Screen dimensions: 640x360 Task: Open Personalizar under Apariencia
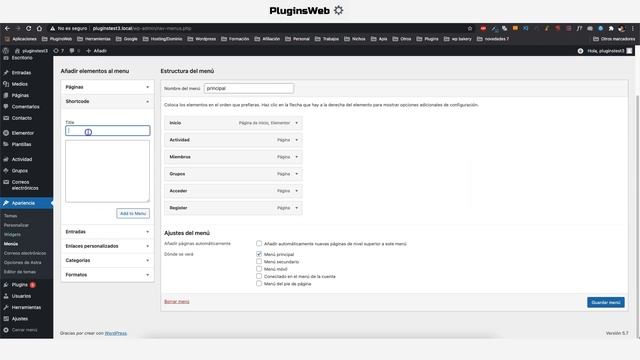click(16, 225)
